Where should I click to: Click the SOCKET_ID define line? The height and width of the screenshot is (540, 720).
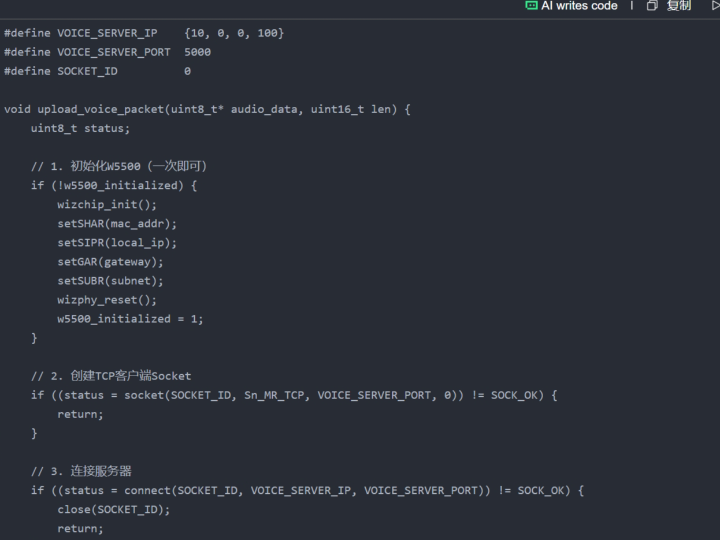pos(97,71)
